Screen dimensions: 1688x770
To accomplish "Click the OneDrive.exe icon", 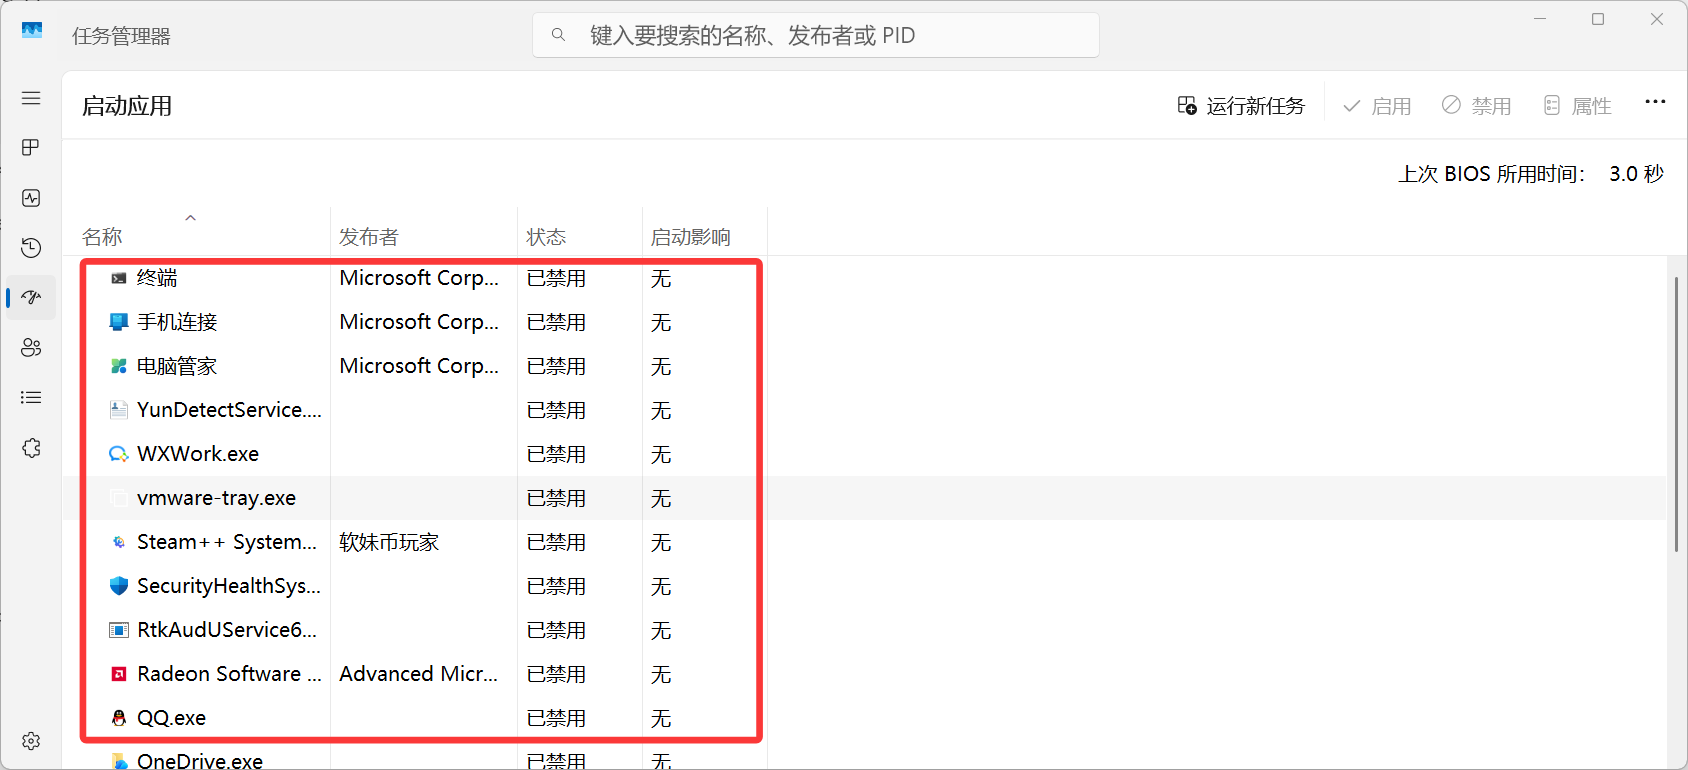I will [x=119, y=761].
